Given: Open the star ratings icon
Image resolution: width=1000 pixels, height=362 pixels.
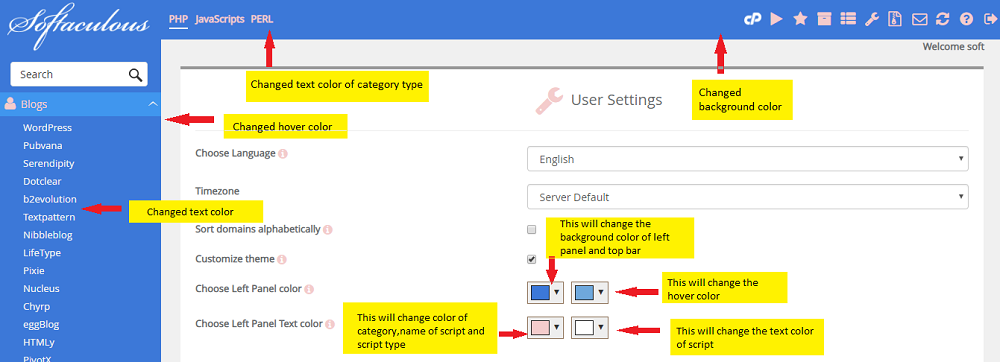Looking at the screenshot, I should click(800, 19).
